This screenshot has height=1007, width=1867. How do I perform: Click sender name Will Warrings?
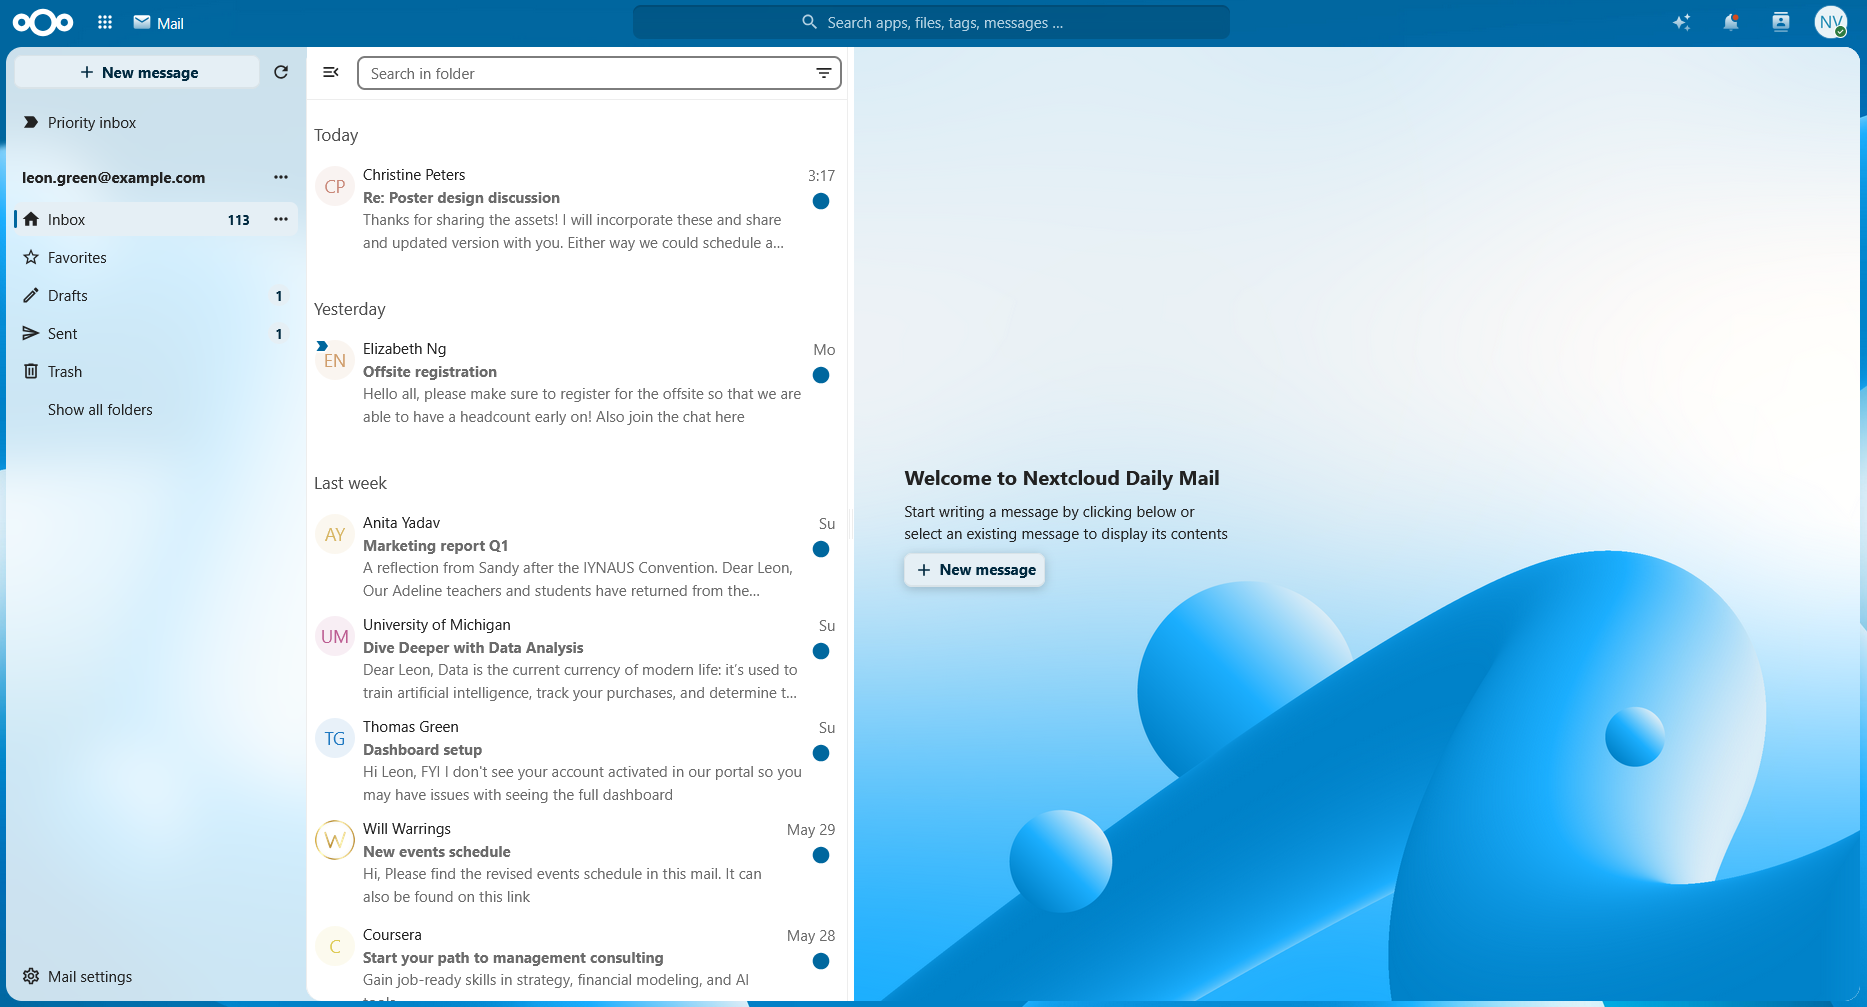[407, 829]
